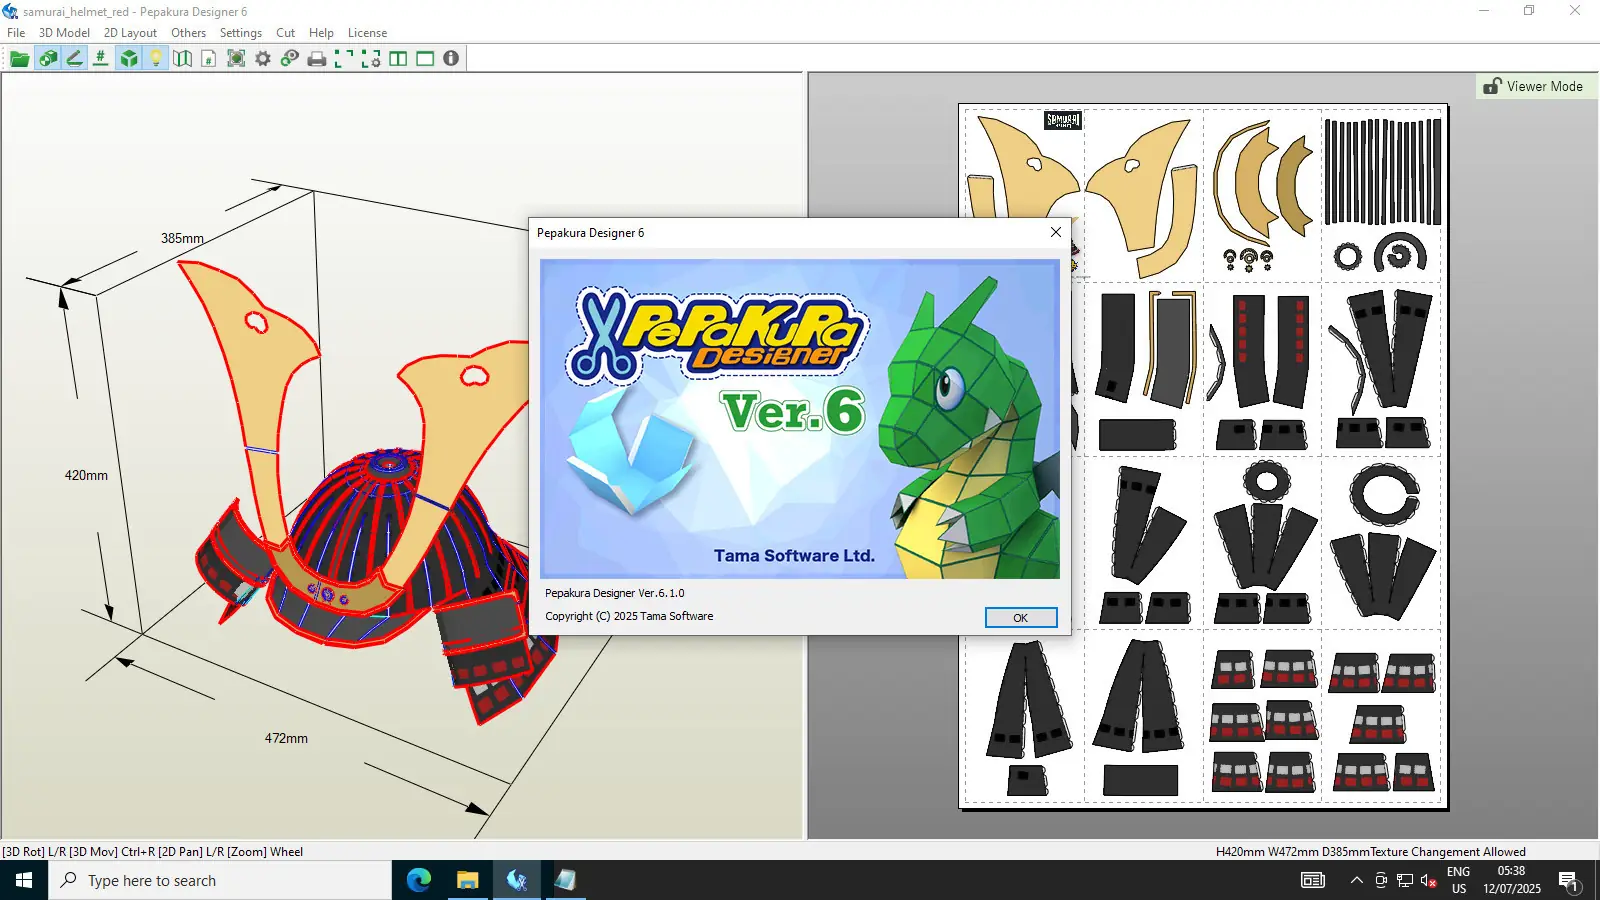Open the File menu

16,33
